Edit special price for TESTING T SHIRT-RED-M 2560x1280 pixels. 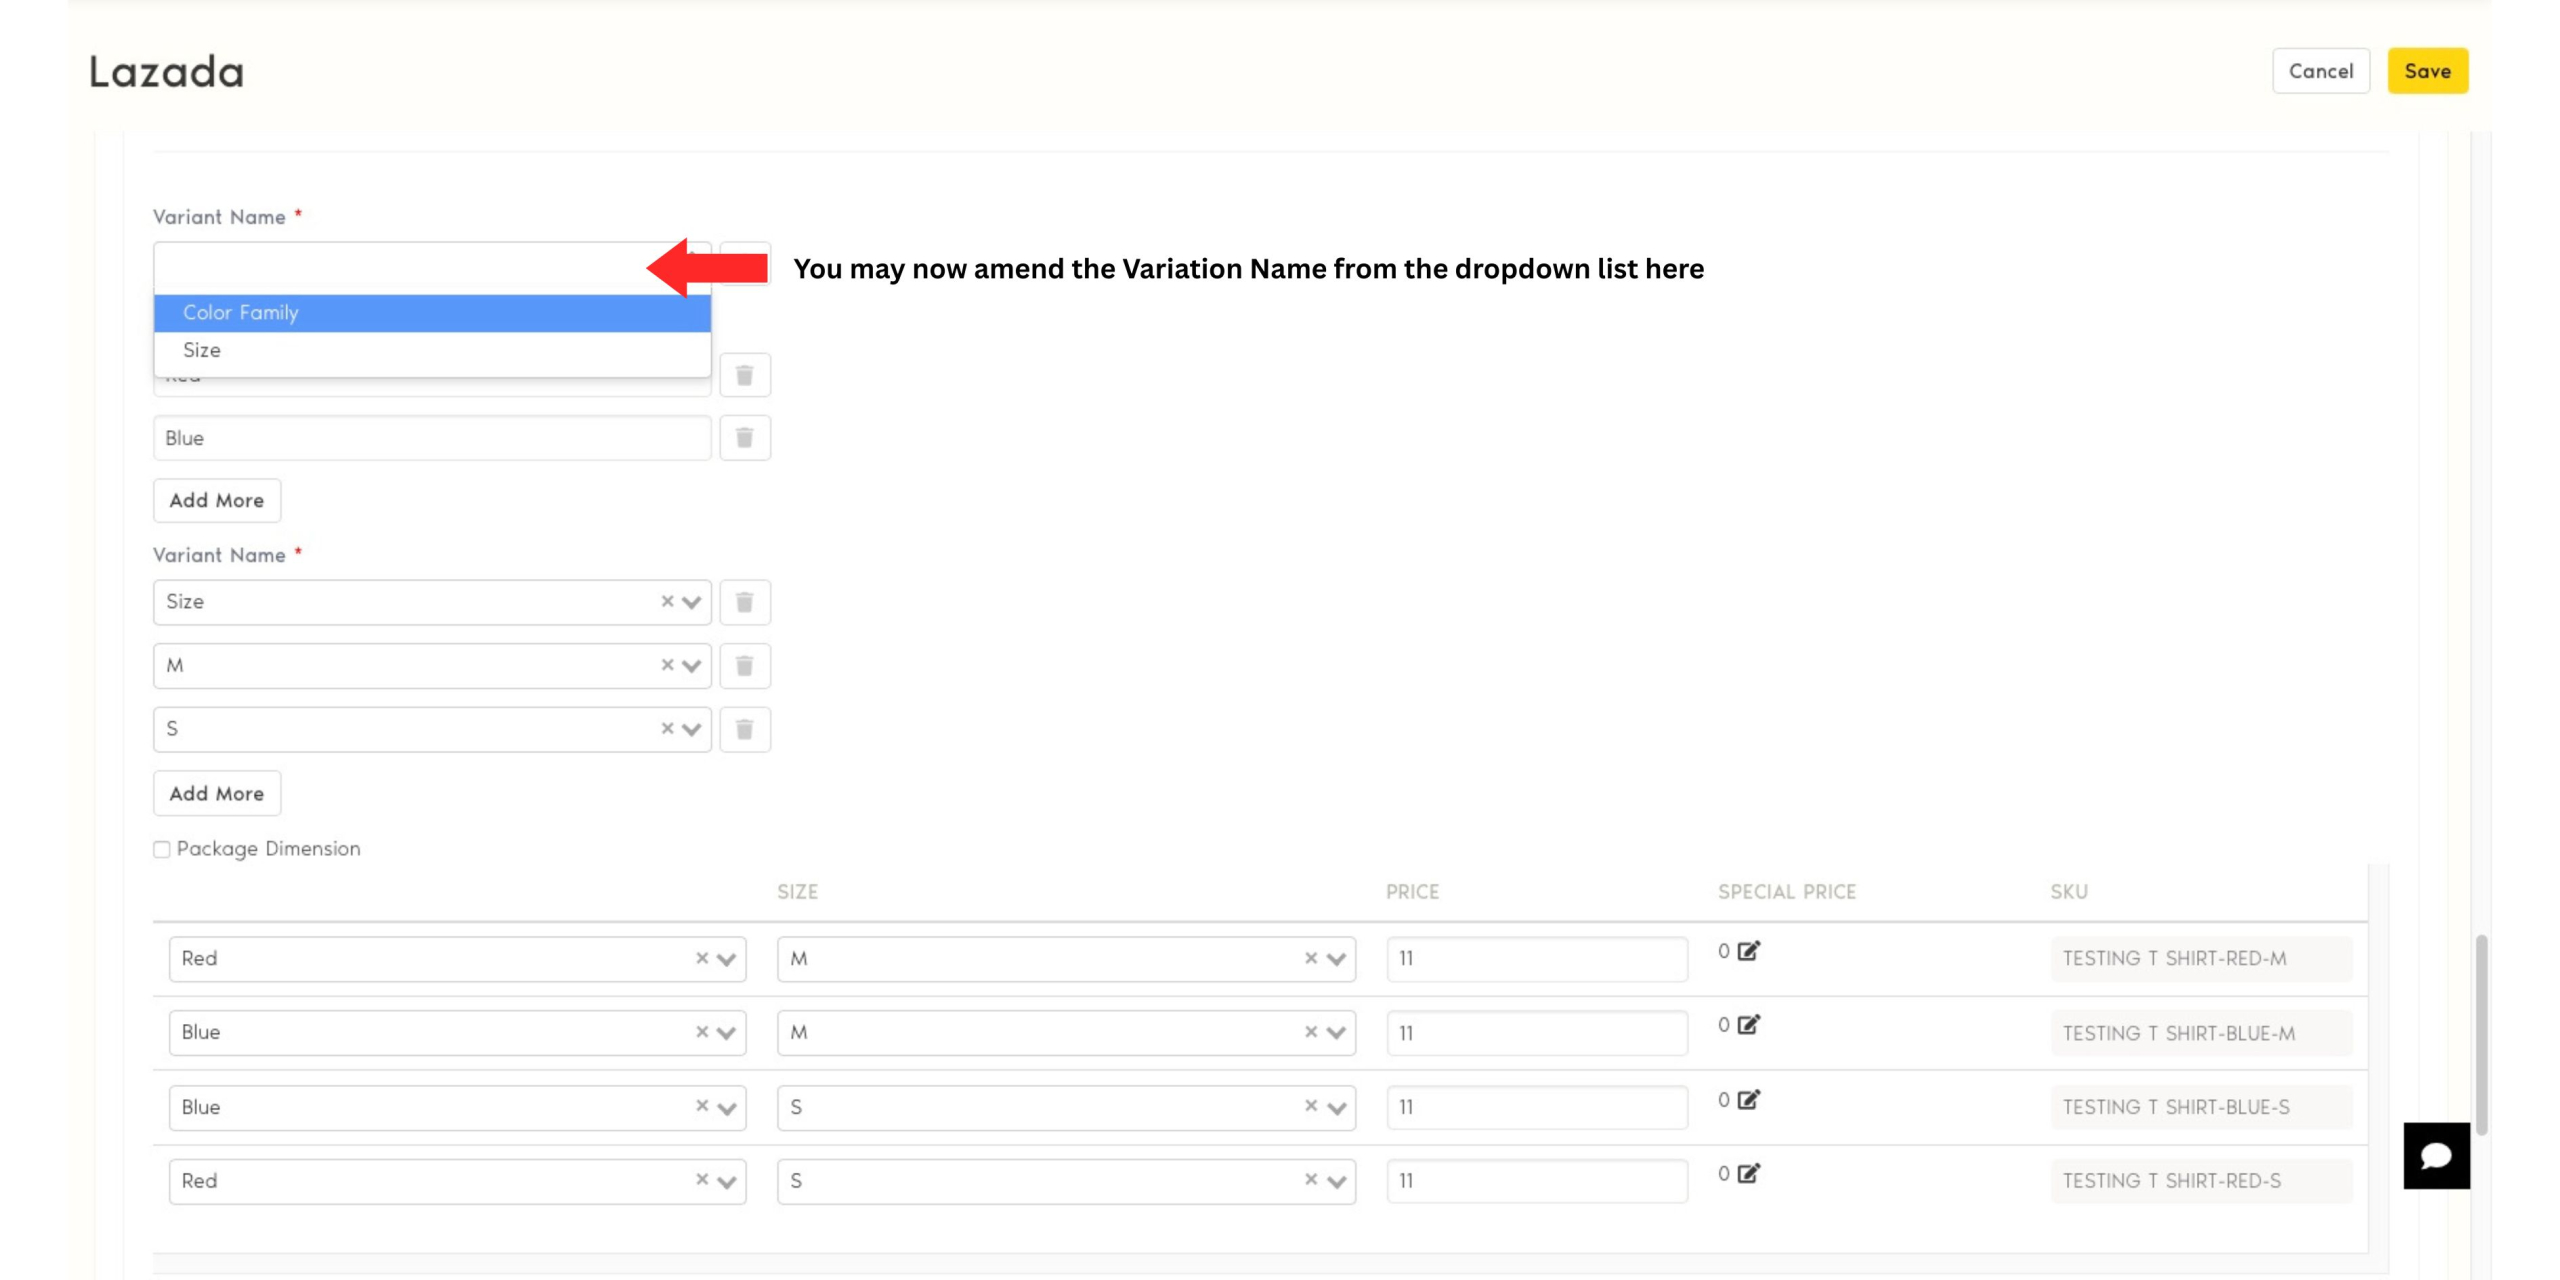pos(1748,951)
